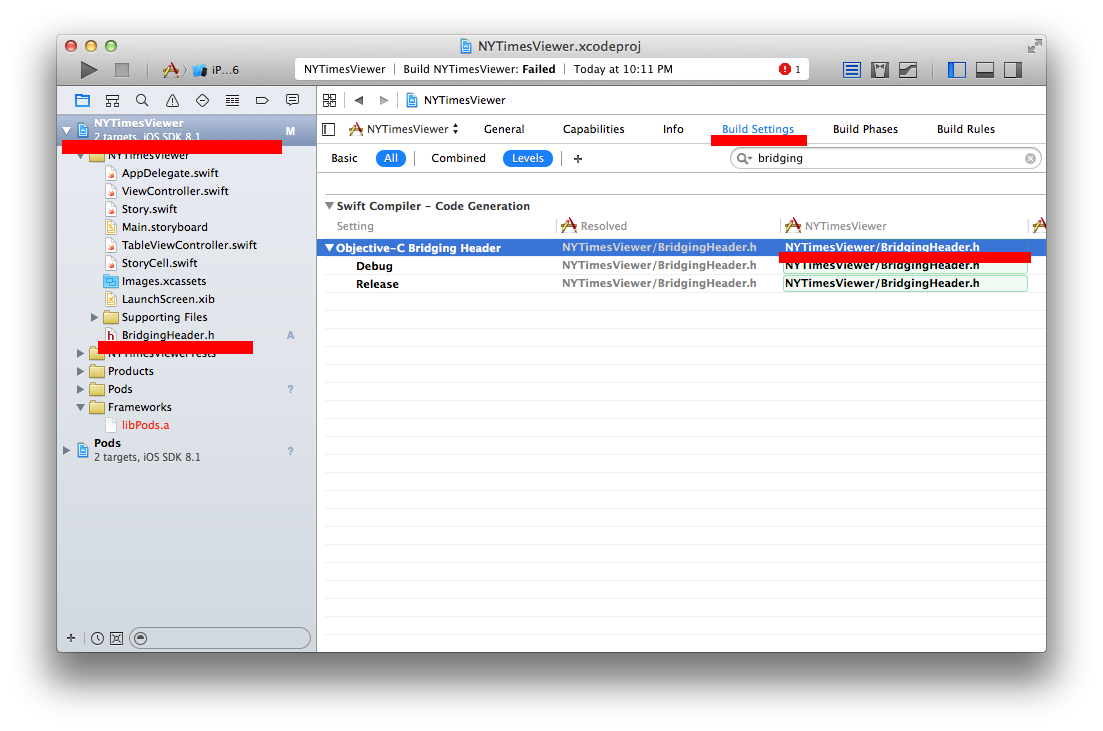Collapse the Frameworks group
The width and height of the screenshot is (1103, 731).
click(x=80, y=407)
